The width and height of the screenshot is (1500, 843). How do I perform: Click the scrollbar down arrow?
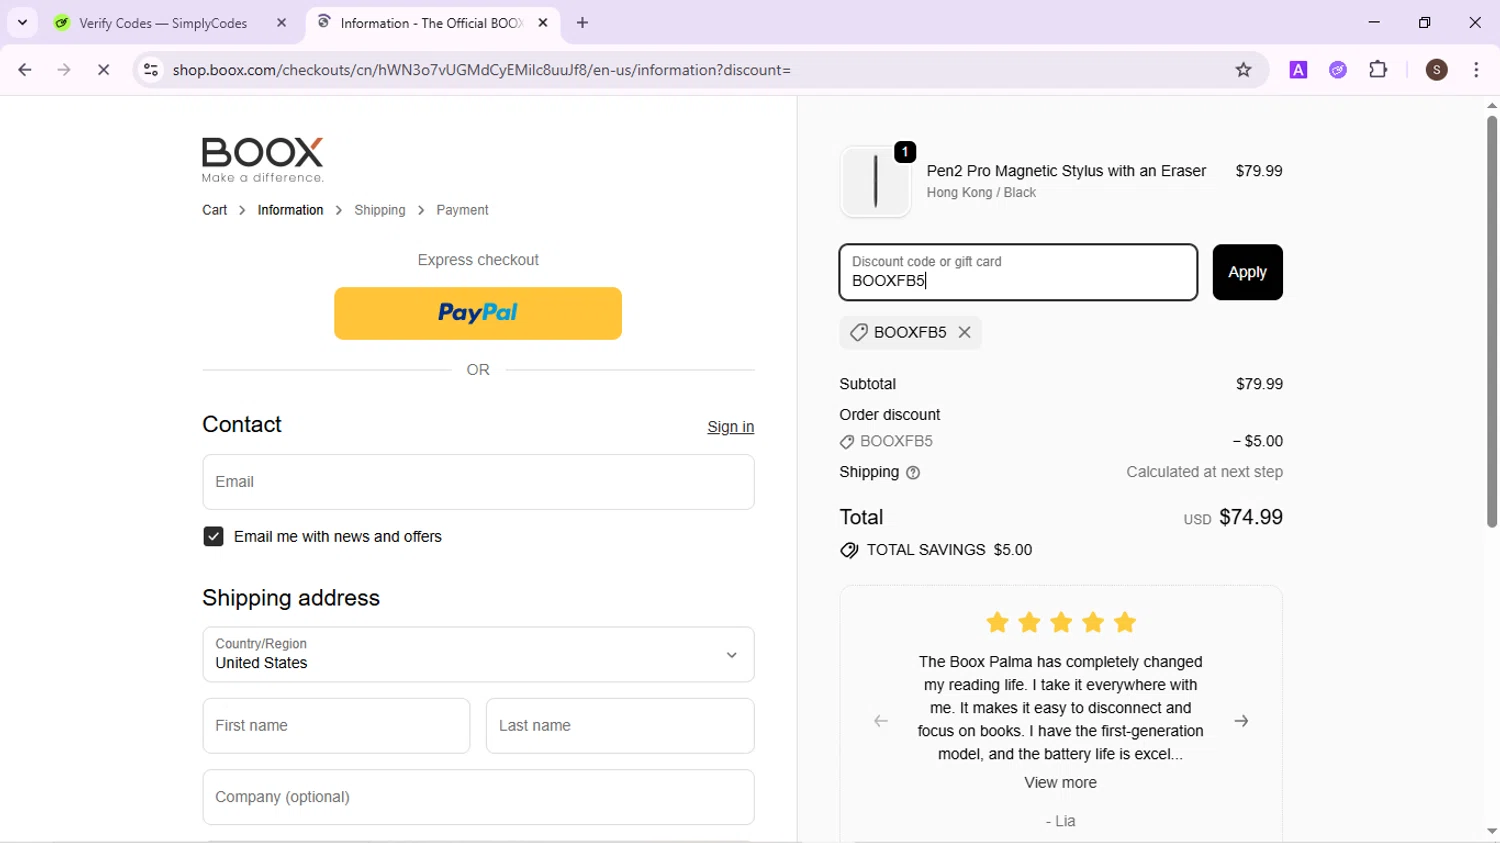(x=1491, y=831)
